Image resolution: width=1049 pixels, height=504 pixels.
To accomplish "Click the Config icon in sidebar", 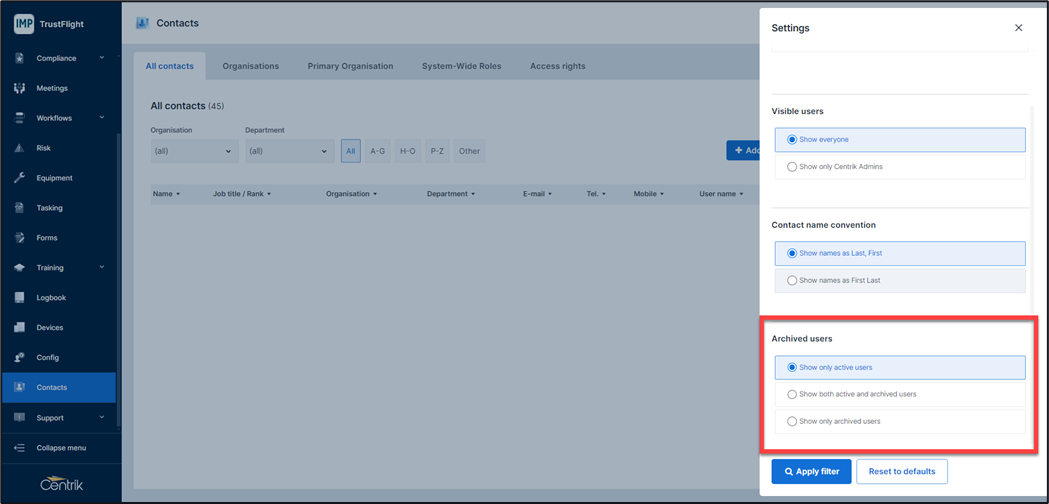I will (19, 358).
